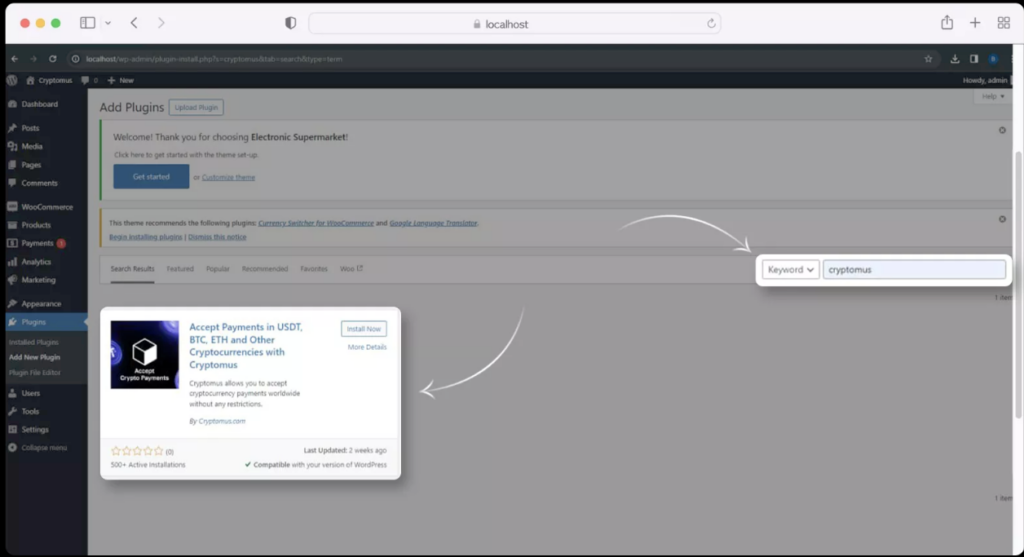Collapse the WordPress admin menu
Image resolution: width=1024 pixels, height=557 pixels.
pyautogui.click(x=43, y=447)
